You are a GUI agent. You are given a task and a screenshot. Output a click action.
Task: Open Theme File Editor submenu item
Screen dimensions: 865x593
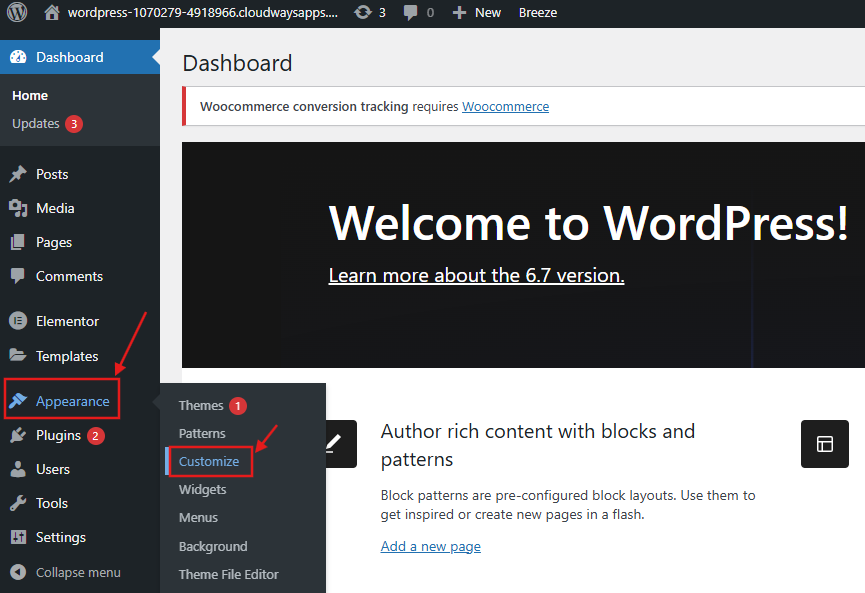pos(228,574)
